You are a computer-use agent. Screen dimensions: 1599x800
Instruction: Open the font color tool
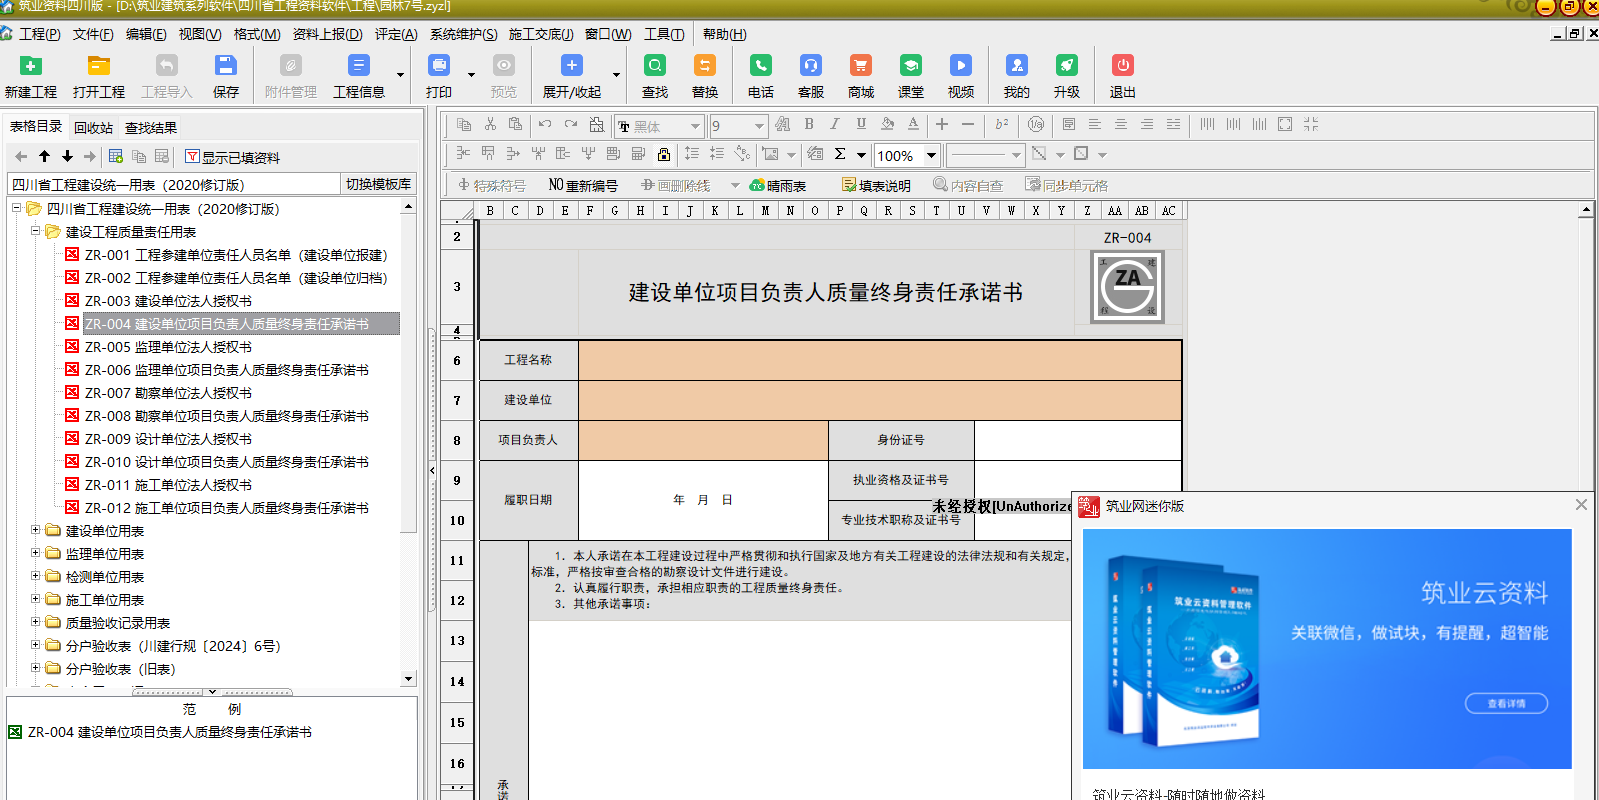pyautogui.click(x=913, y=125)
